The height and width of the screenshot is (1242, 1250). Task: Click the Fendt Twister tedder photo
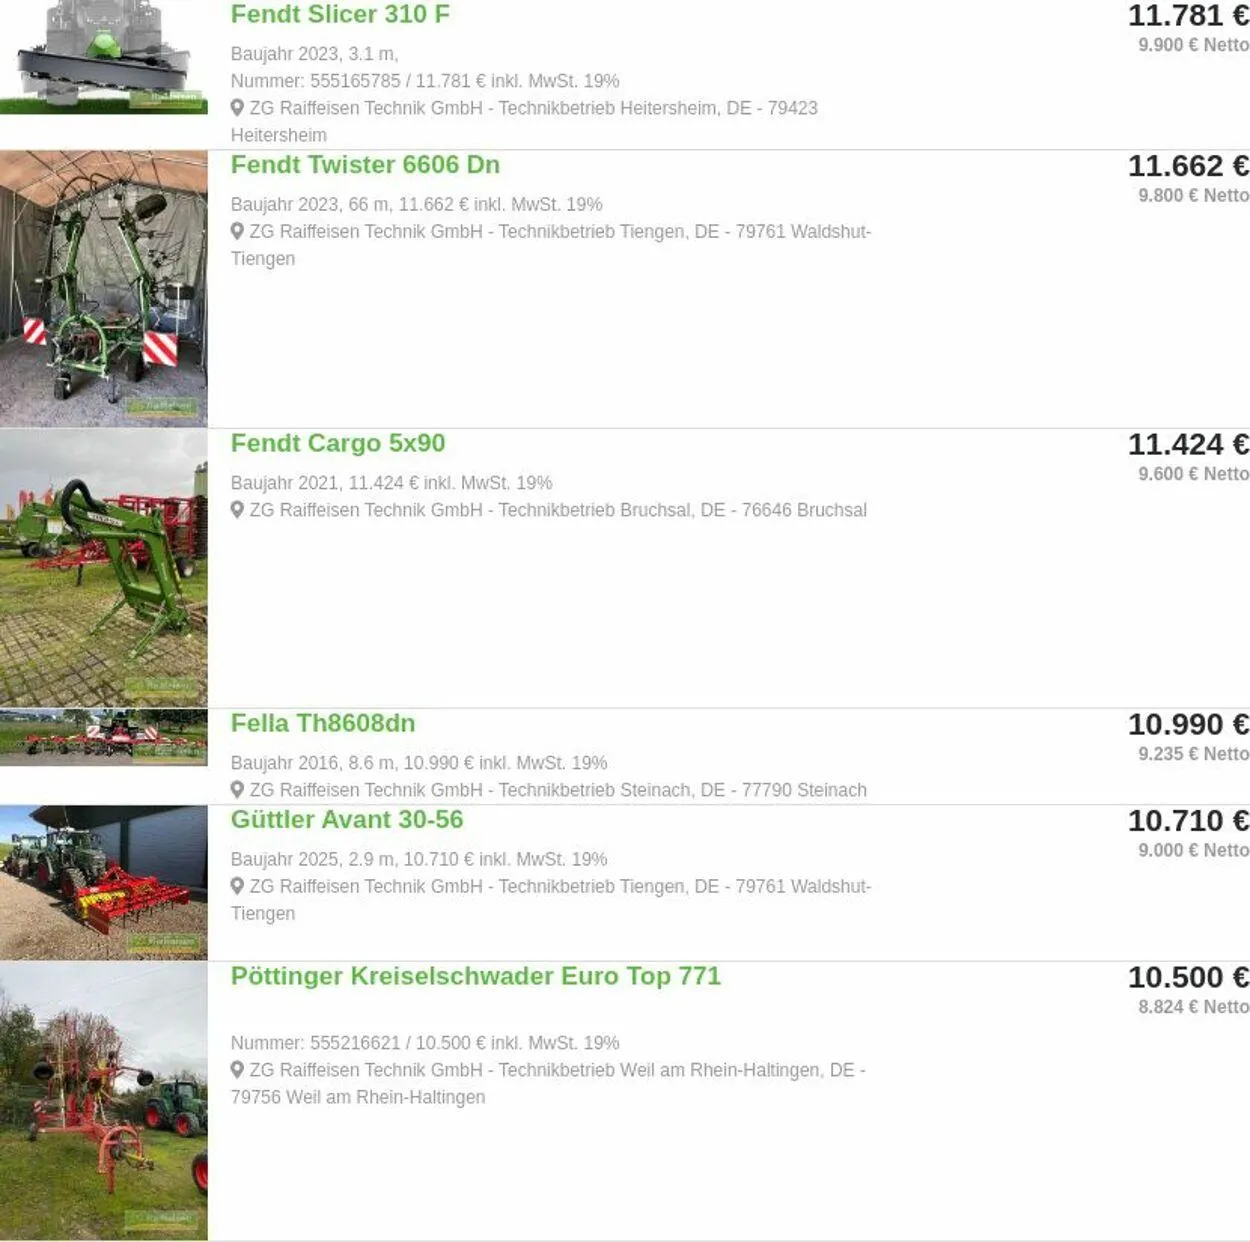pyautogui.click(x=104, y=289)
